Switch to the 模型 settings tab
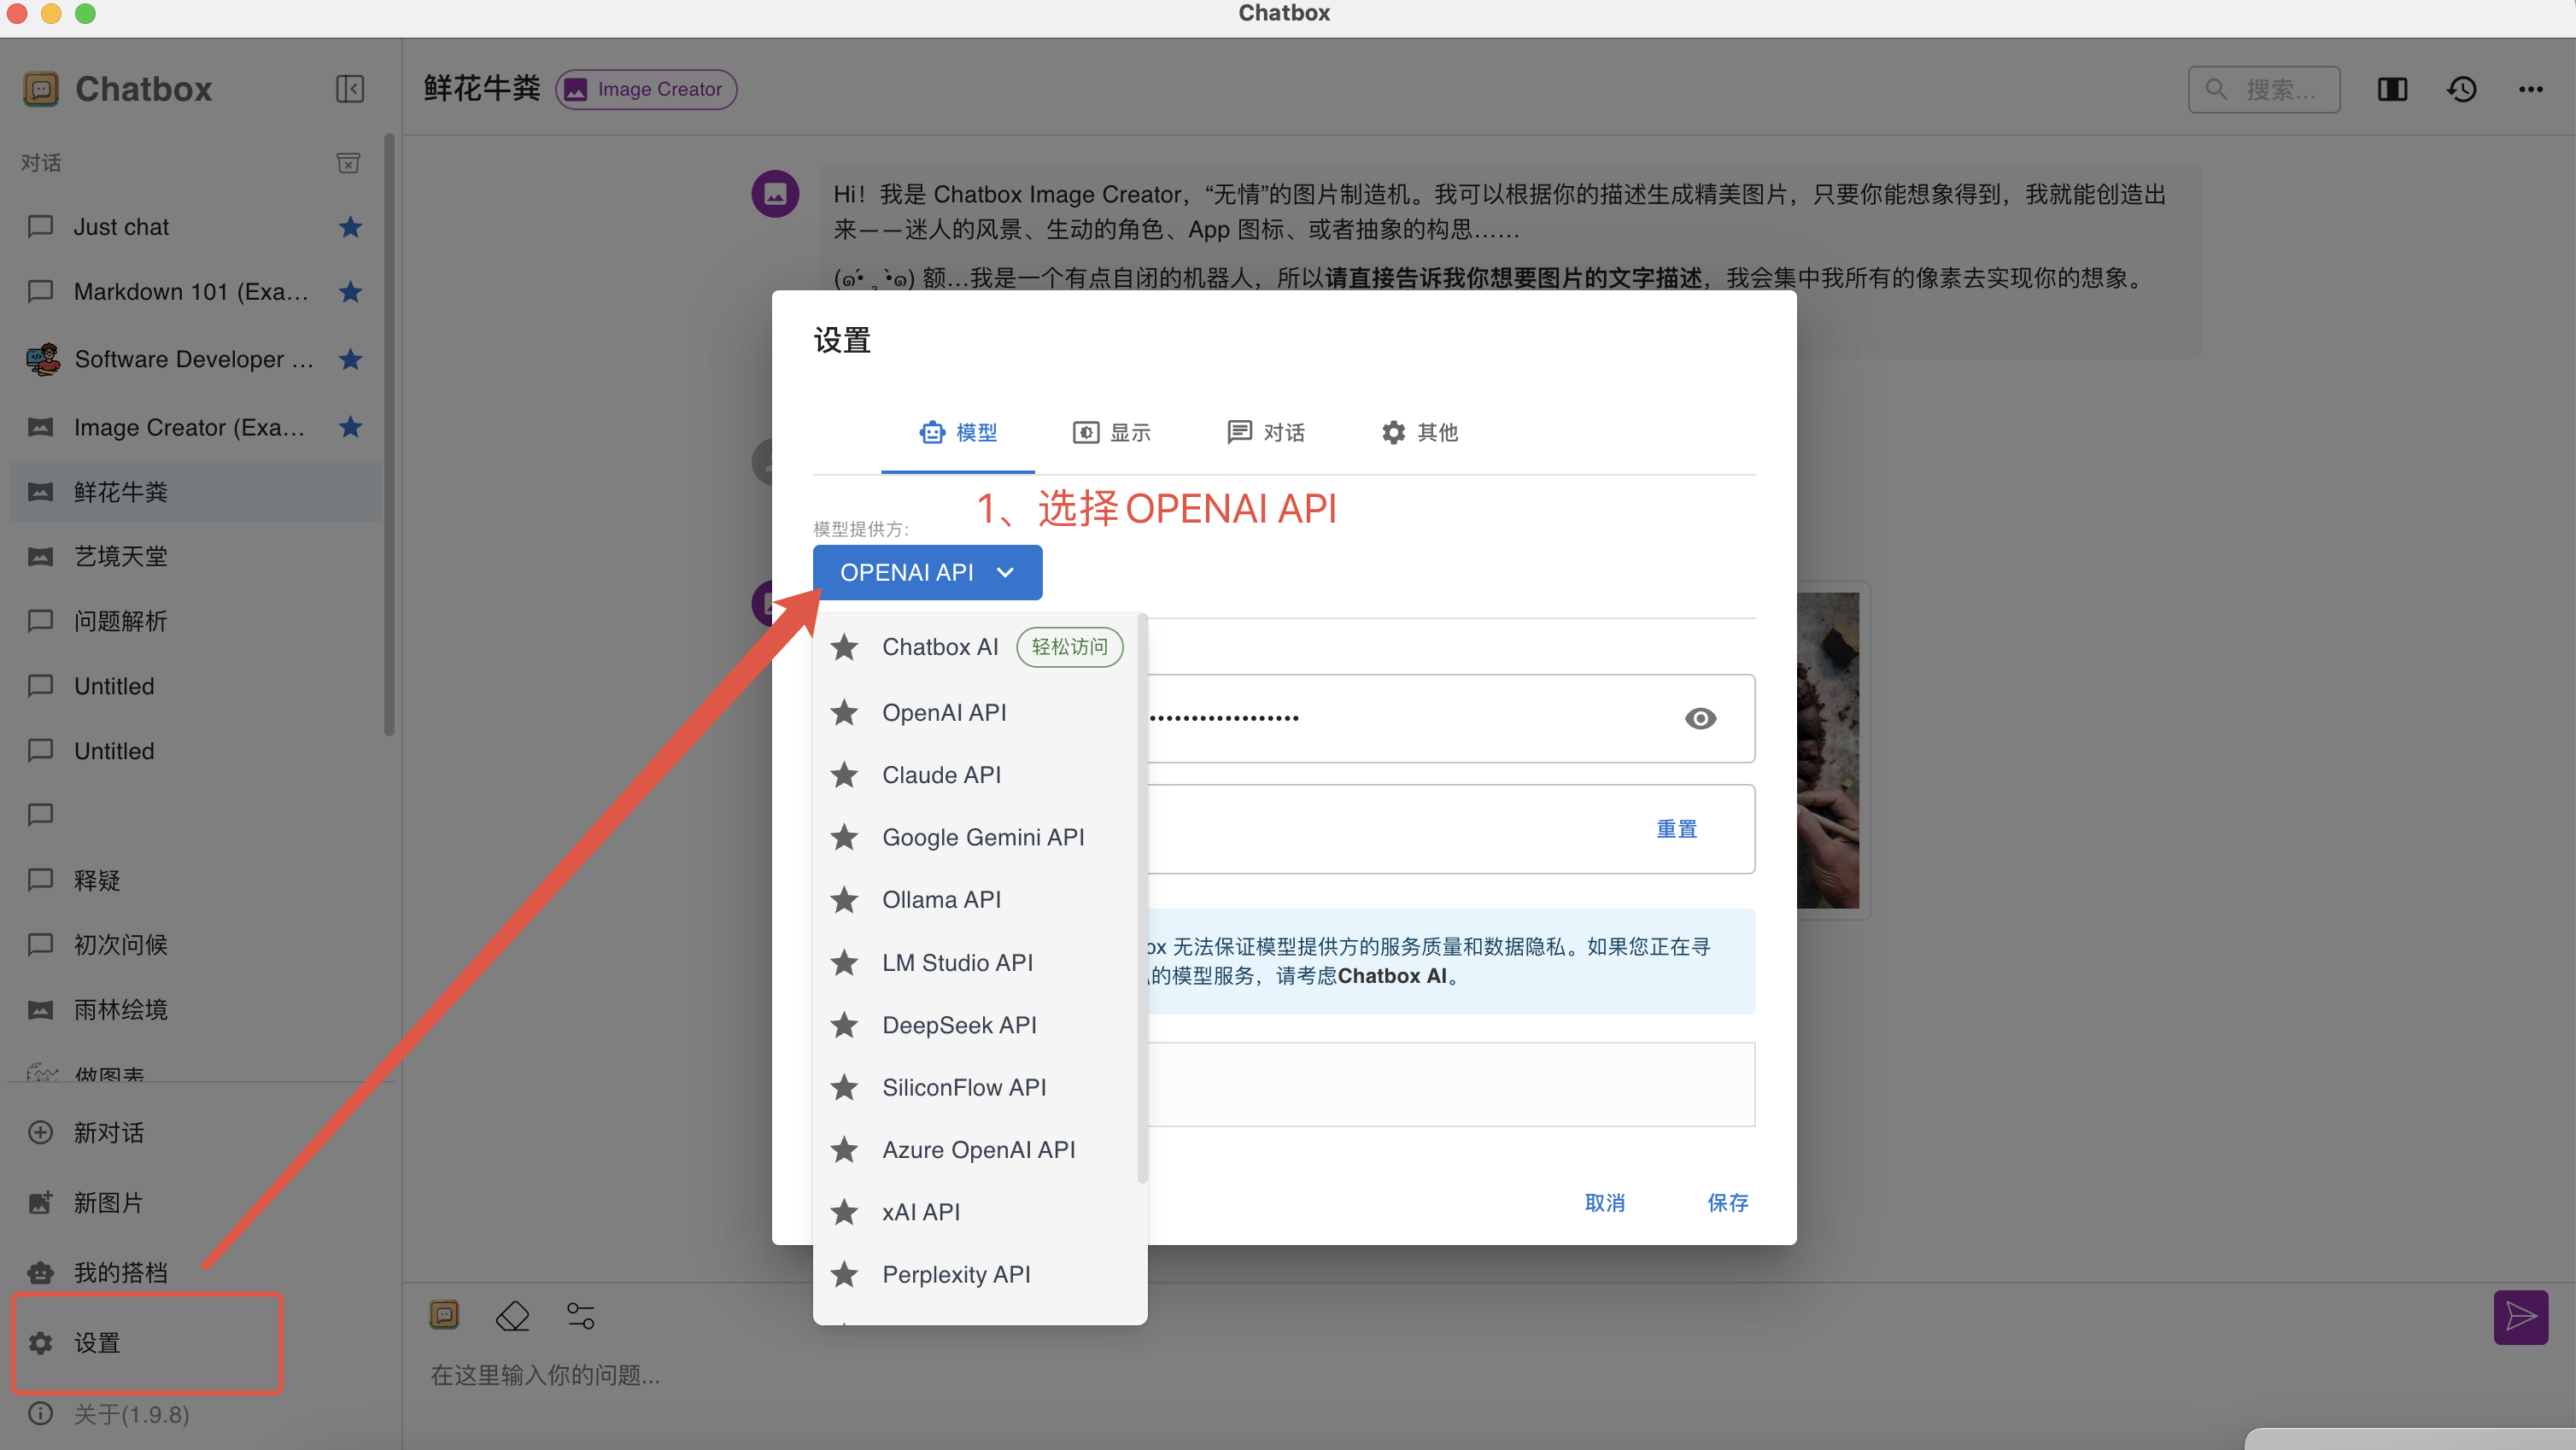 958,432
